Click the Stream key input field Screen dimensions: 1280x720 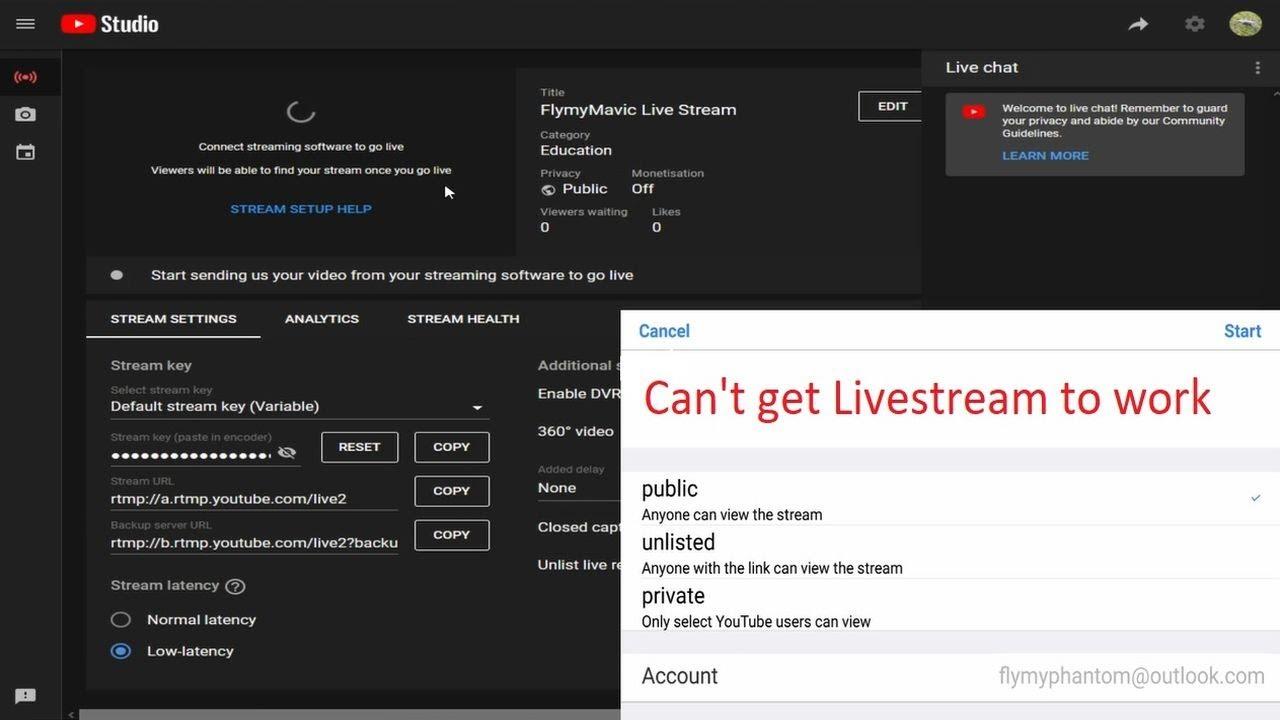[x=190, y=455]
